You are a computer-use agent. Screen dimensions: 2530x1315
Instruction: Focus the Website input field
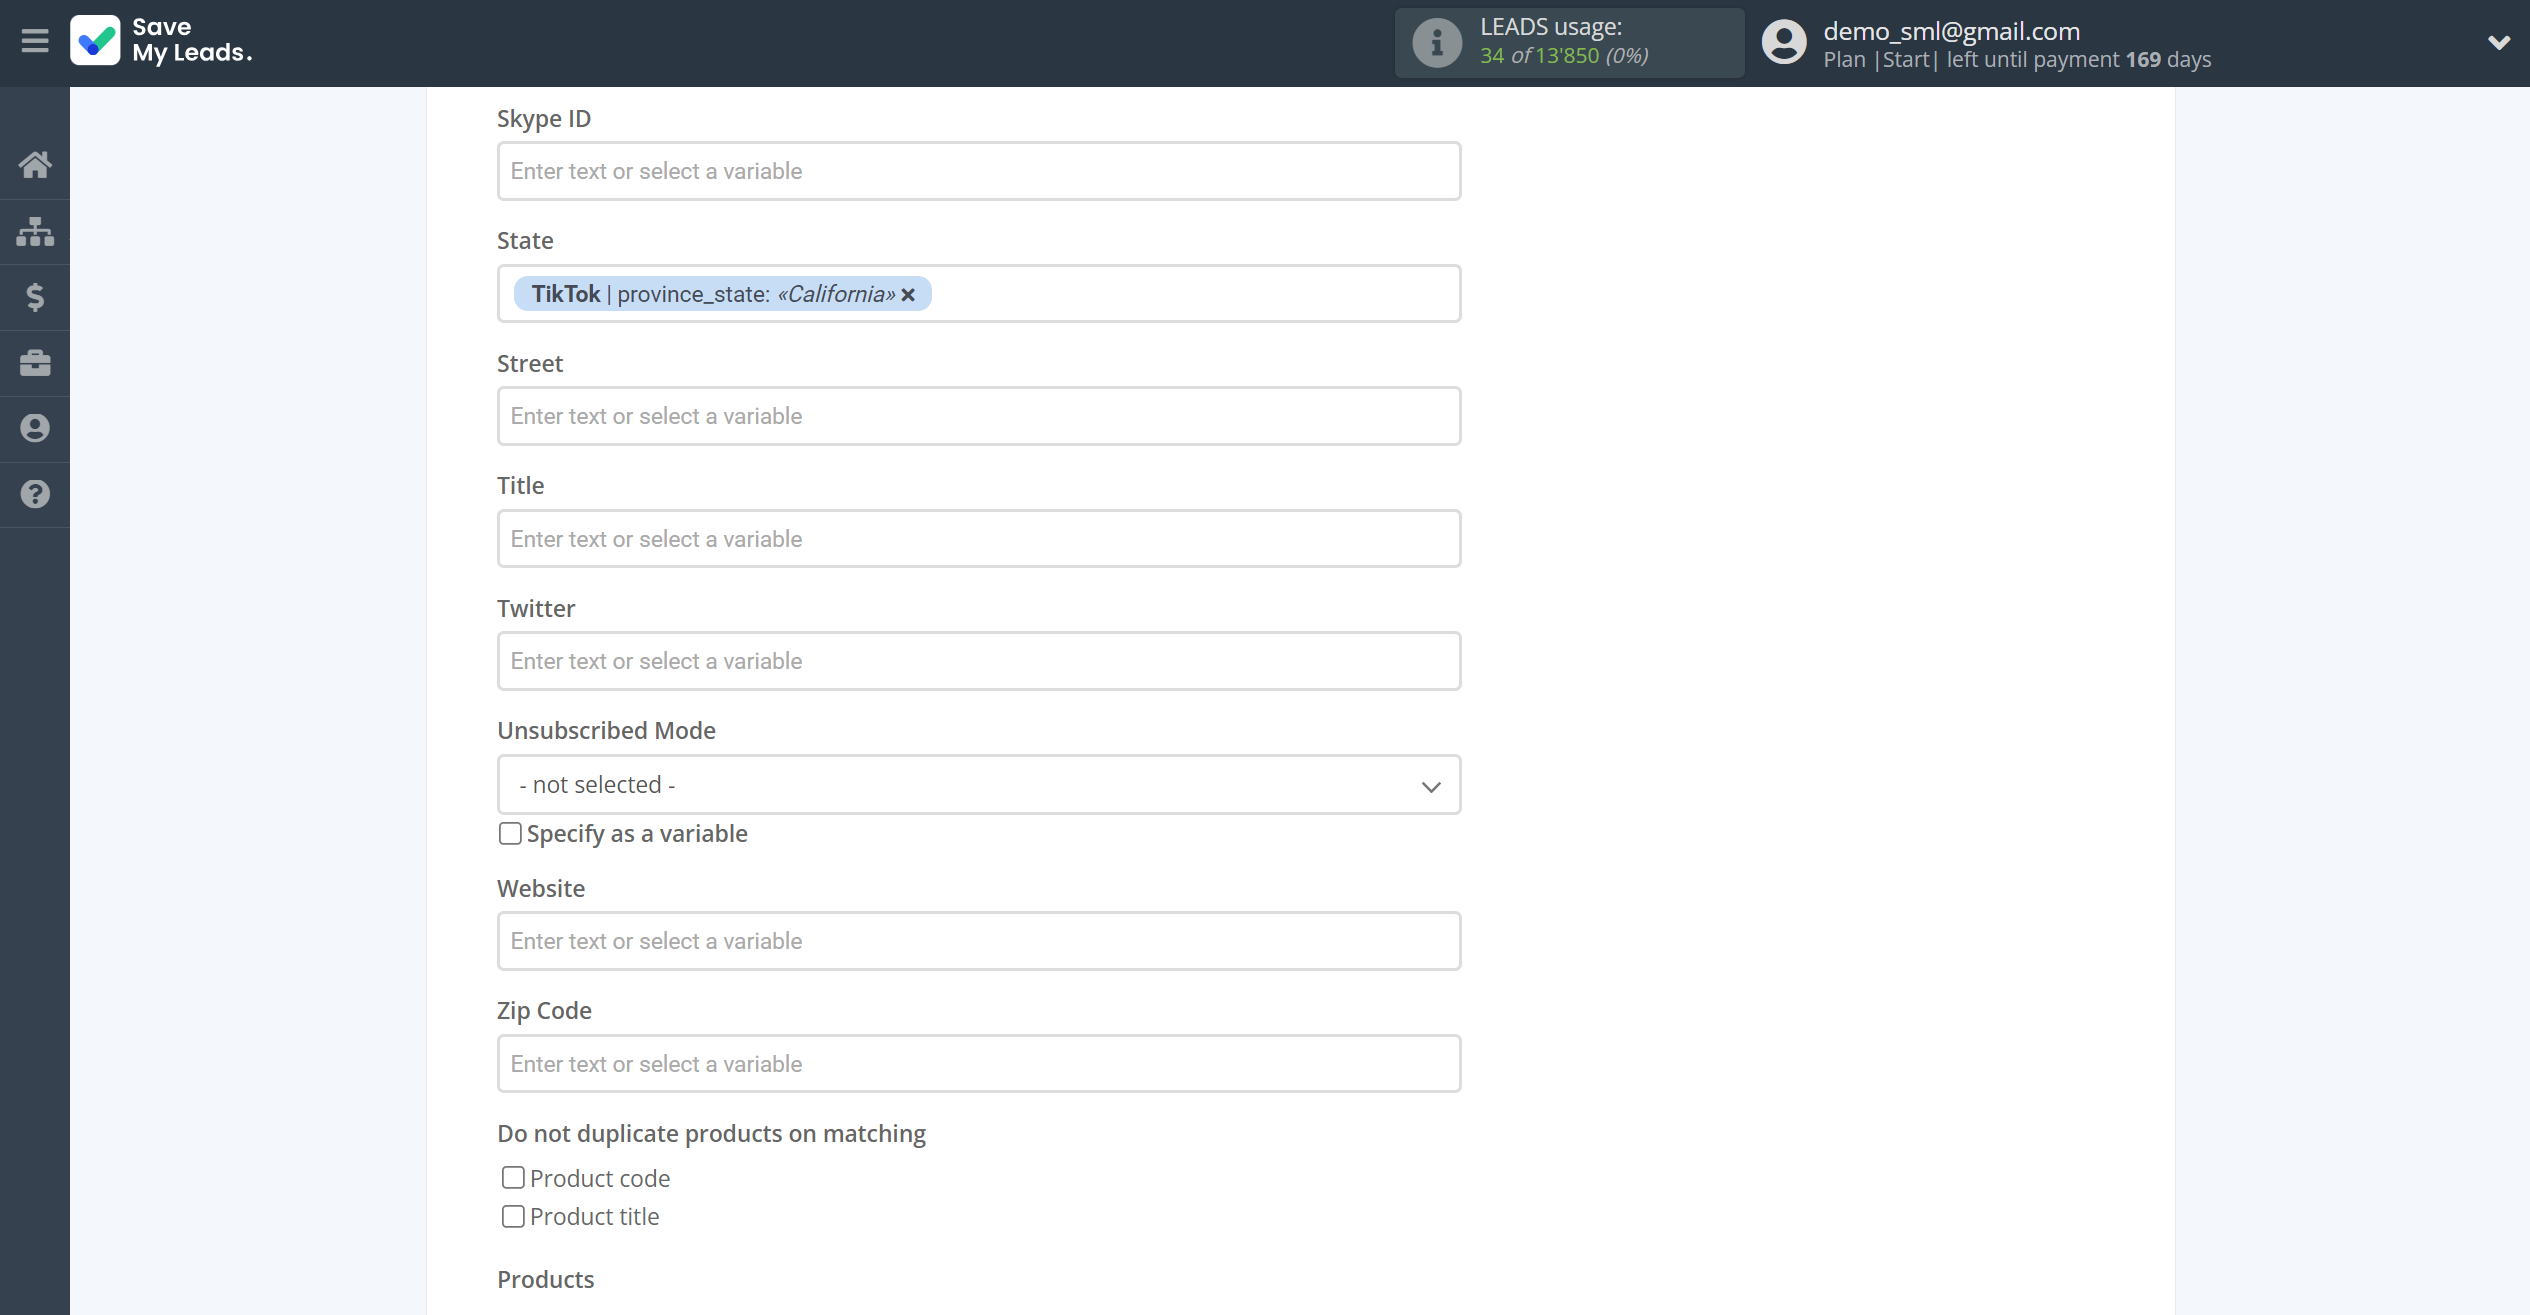coord(979,941)
